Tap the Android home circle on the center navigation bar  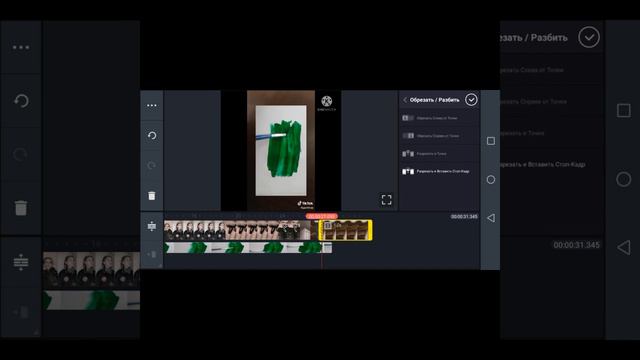(x=491, y=180)
